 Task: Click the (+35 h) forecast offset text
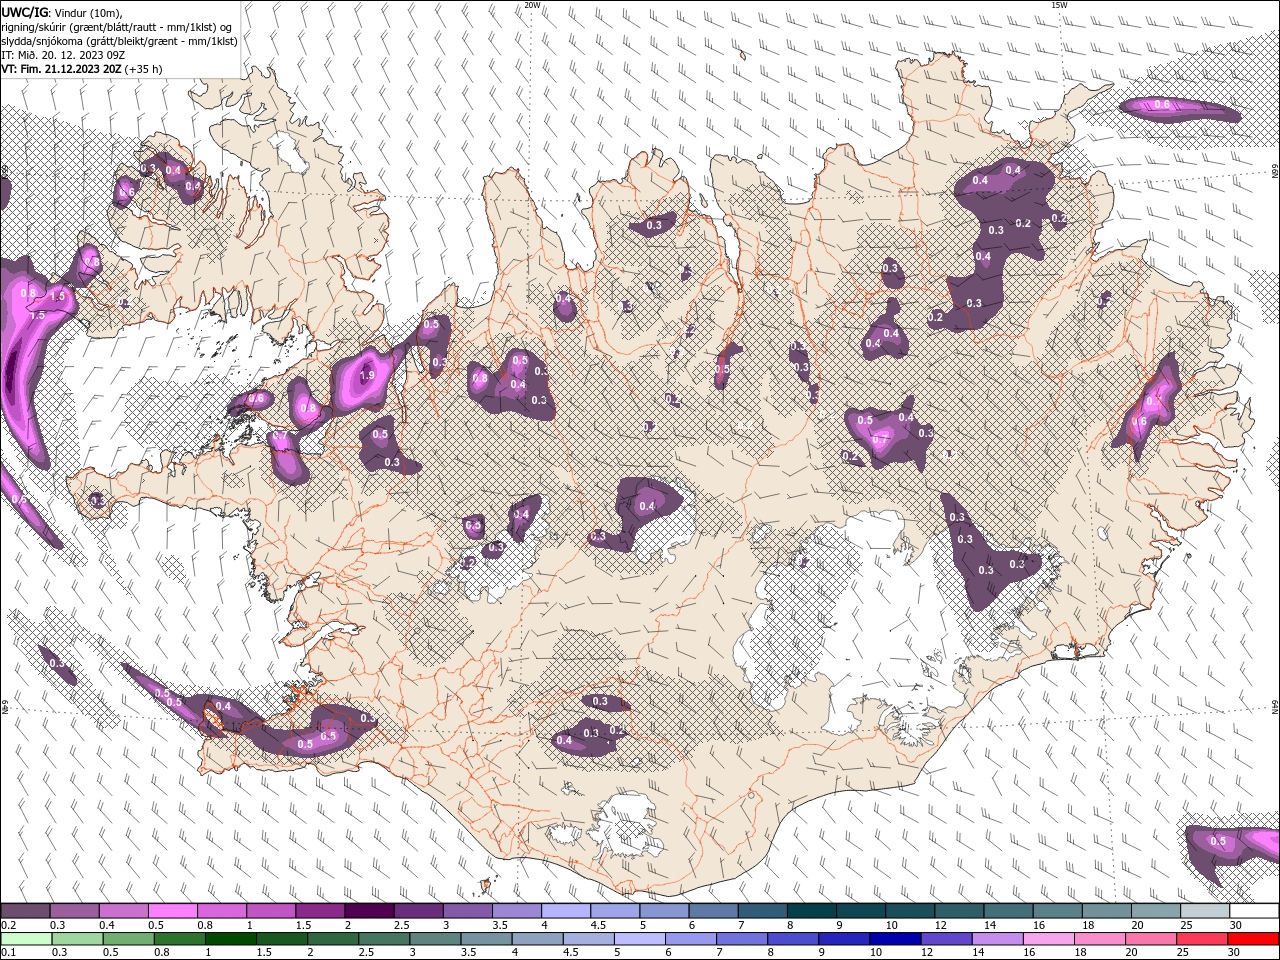[x=144, y=69]
